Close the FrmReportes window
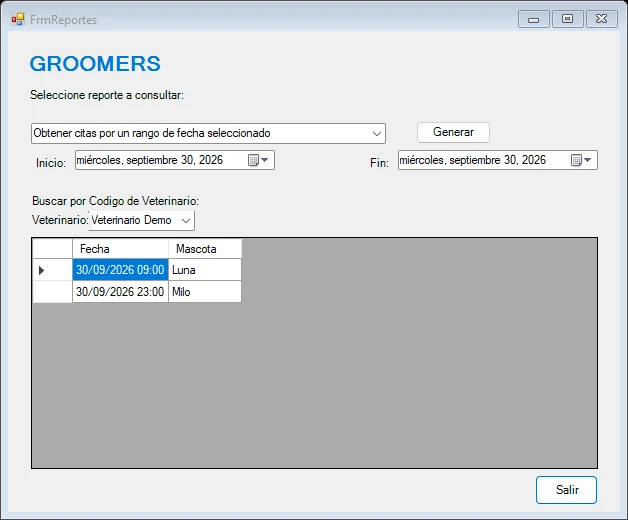This screenshot has width=628, height=520. tap(602, 19)
